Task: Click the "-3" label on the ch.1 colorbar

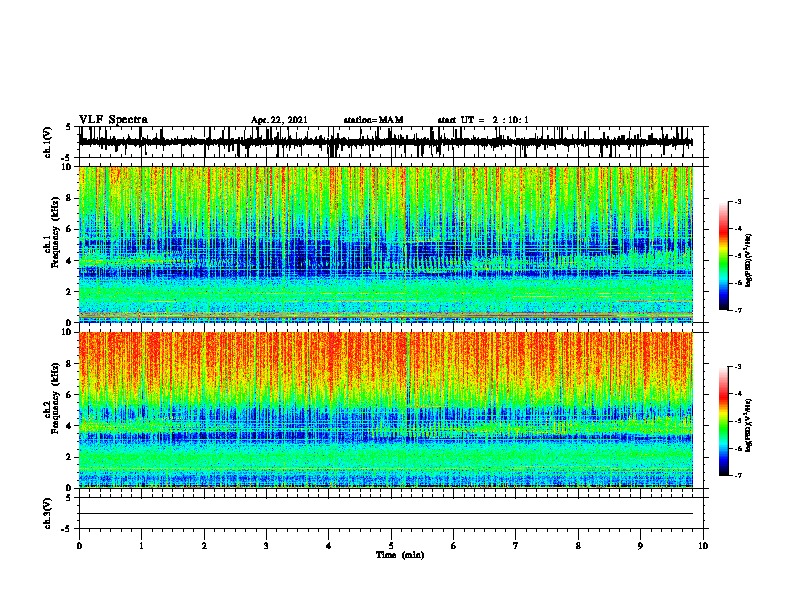Action: 738,202
